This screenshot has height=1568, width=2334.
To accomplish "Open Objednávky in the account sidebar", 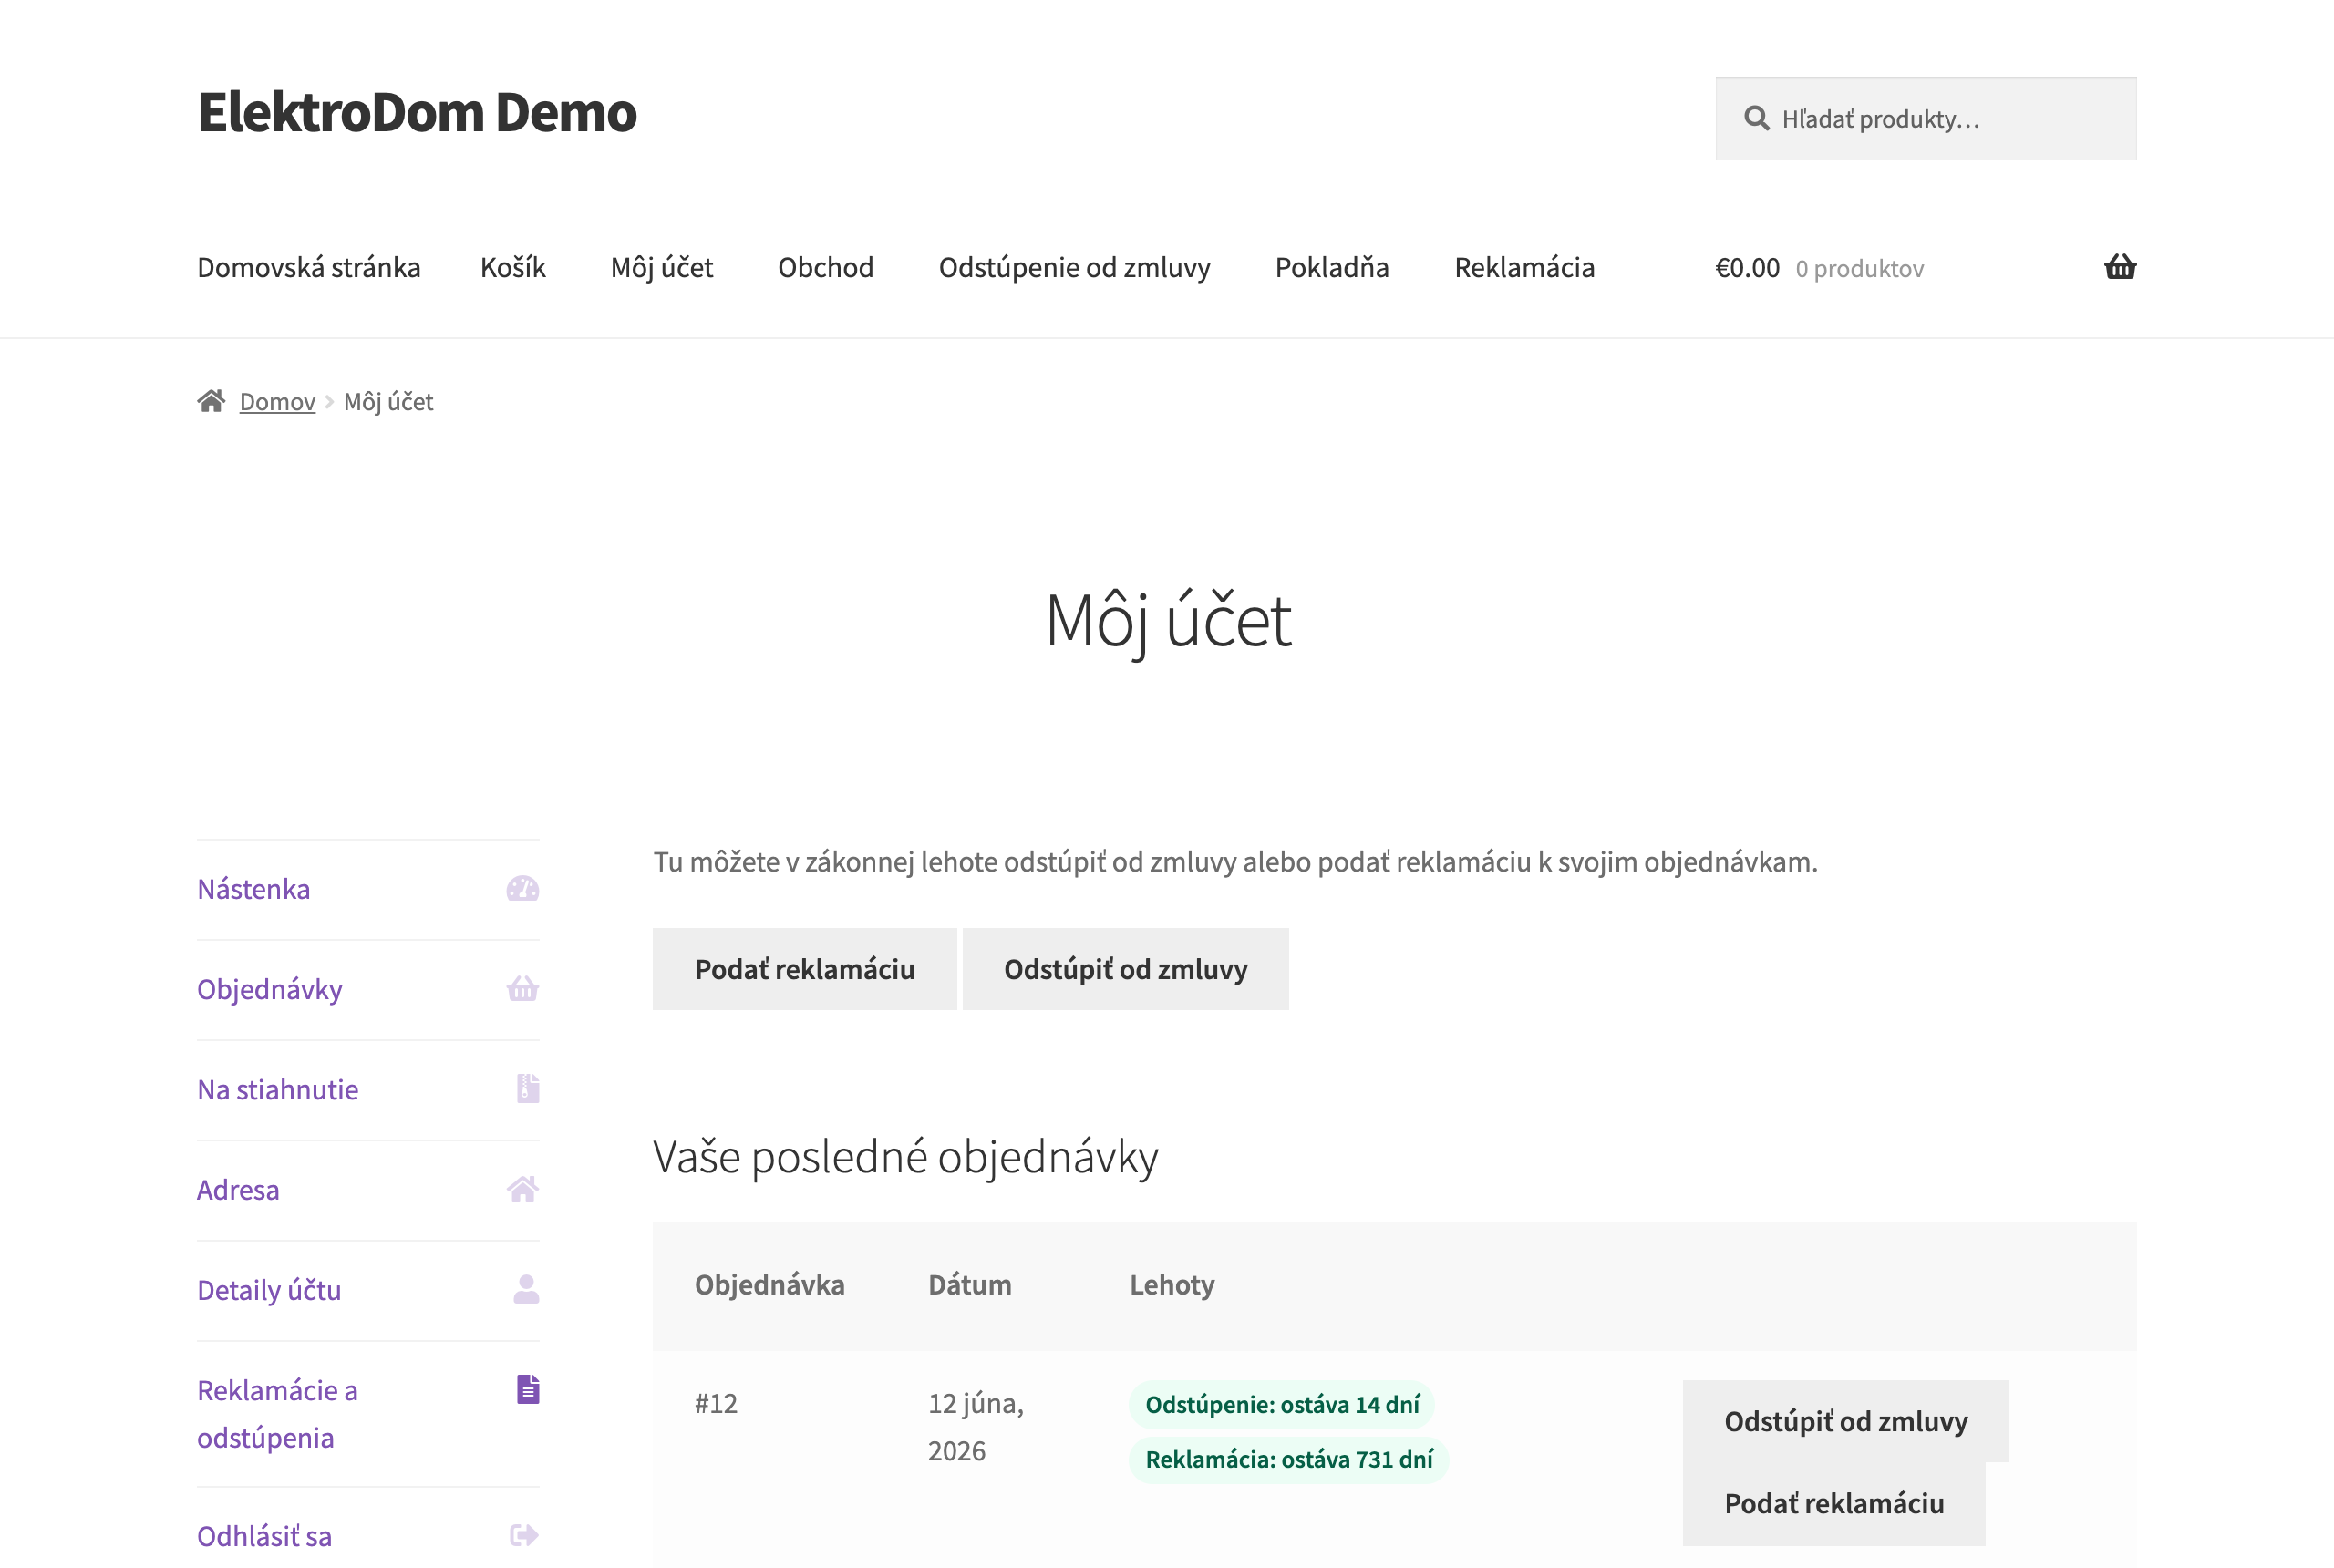I will point(269,989).
